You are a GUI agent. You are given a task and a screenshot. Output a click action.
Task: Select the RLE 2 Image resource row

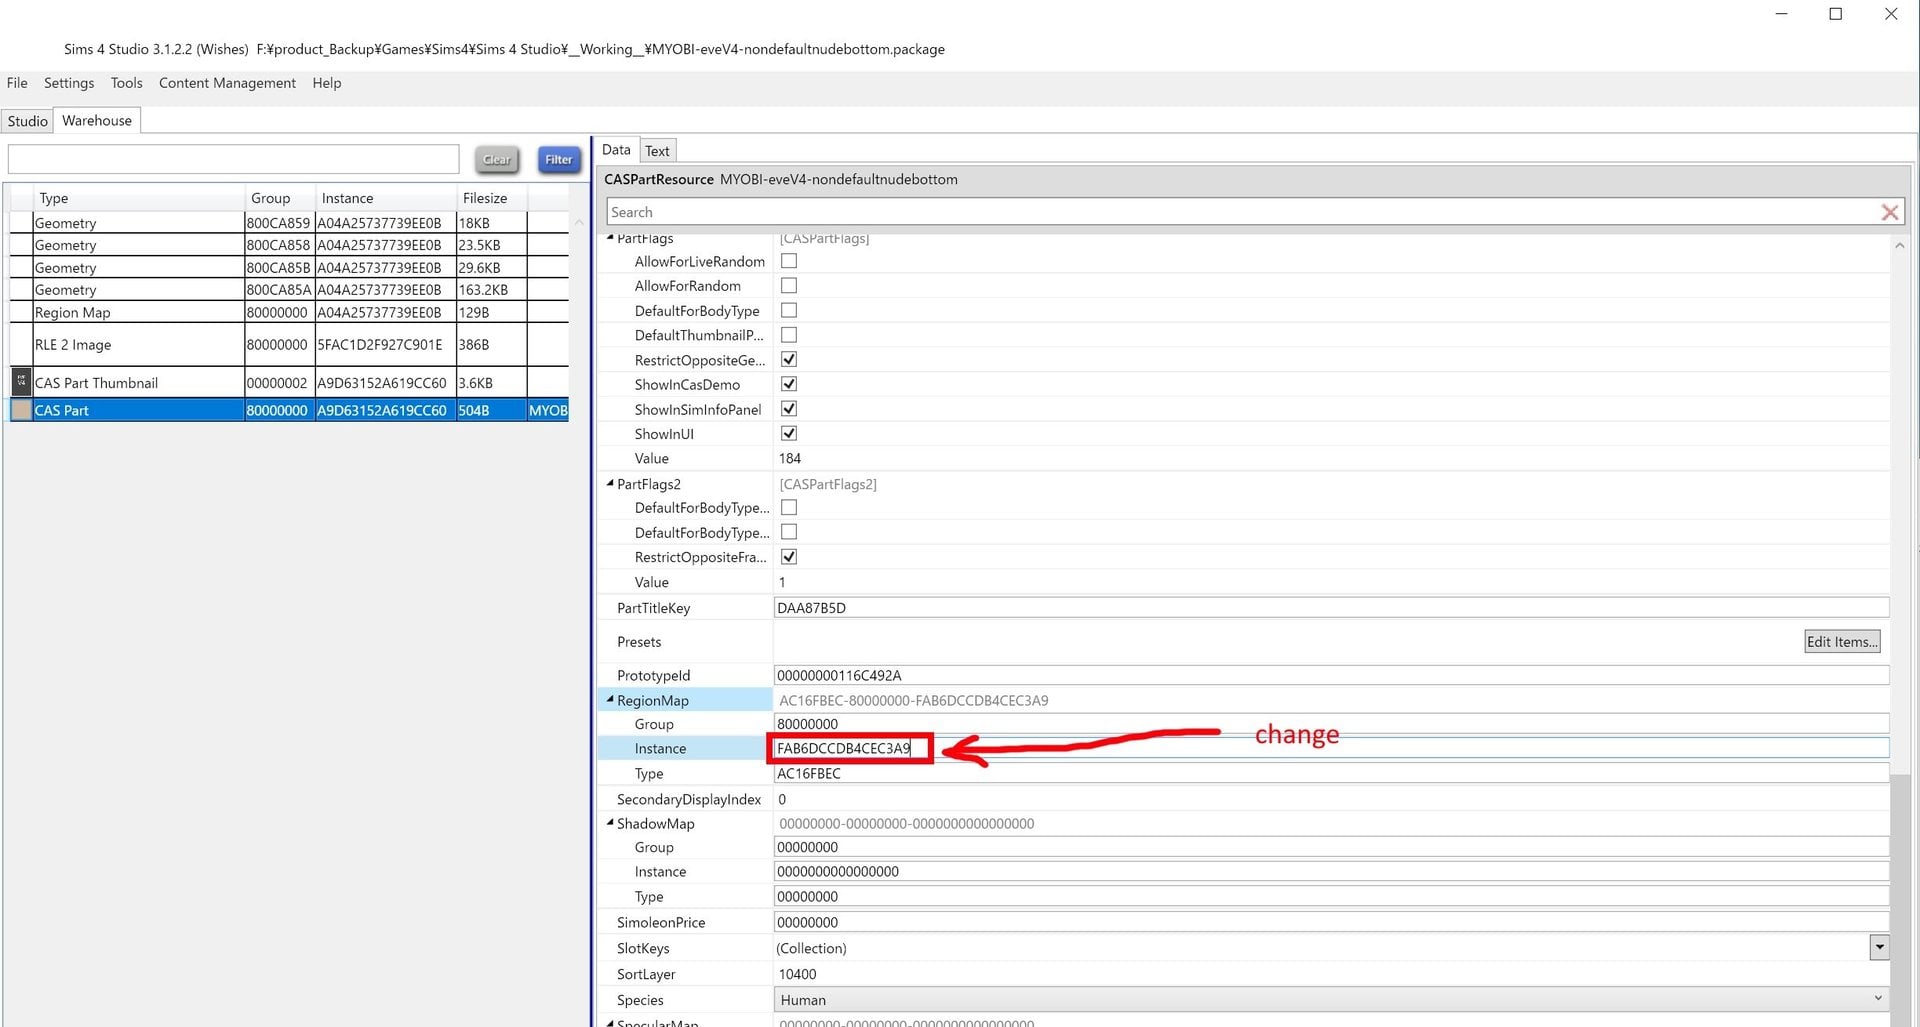(289, 345)
